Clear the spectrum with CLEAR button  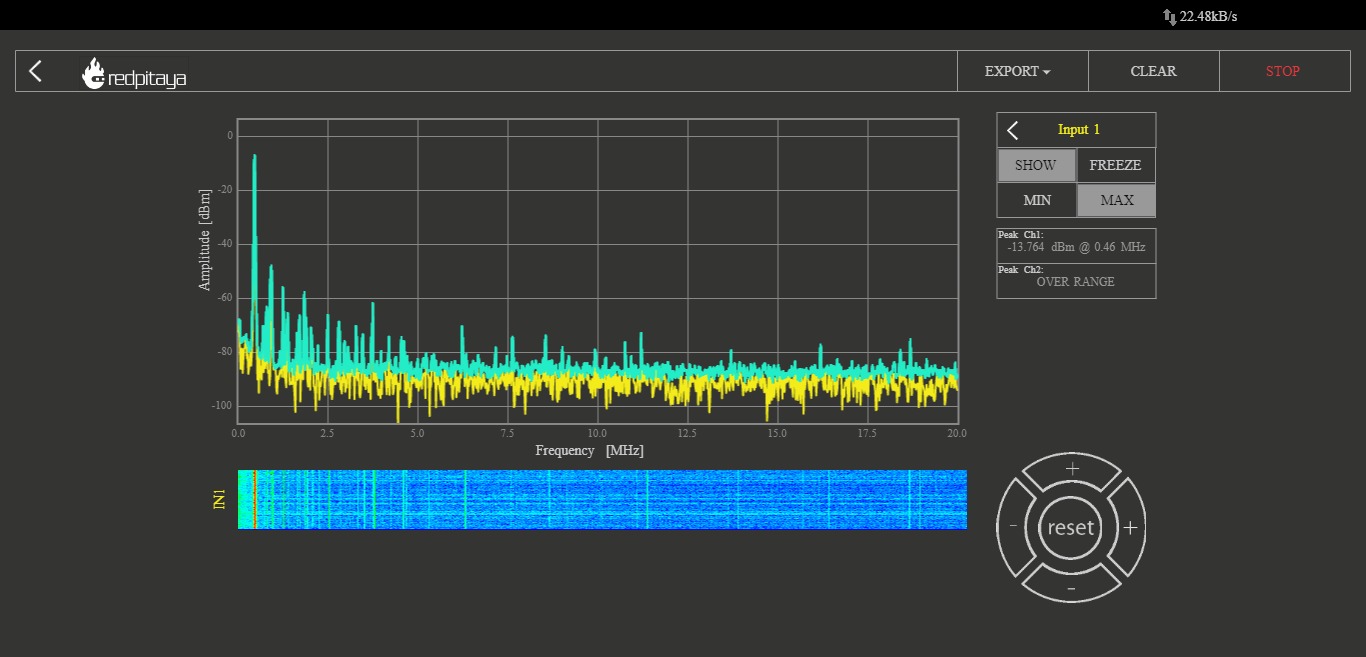tap(1153, 71)
